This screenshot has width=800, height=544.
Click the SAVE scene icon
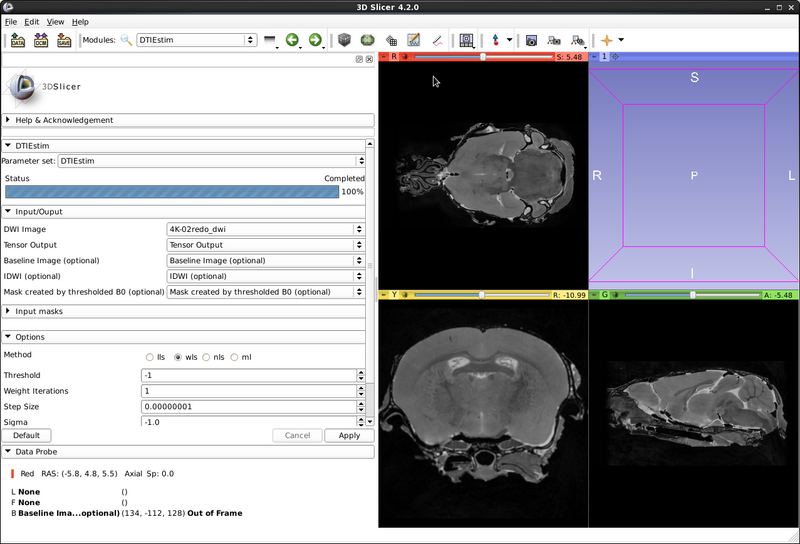[64, 40]
